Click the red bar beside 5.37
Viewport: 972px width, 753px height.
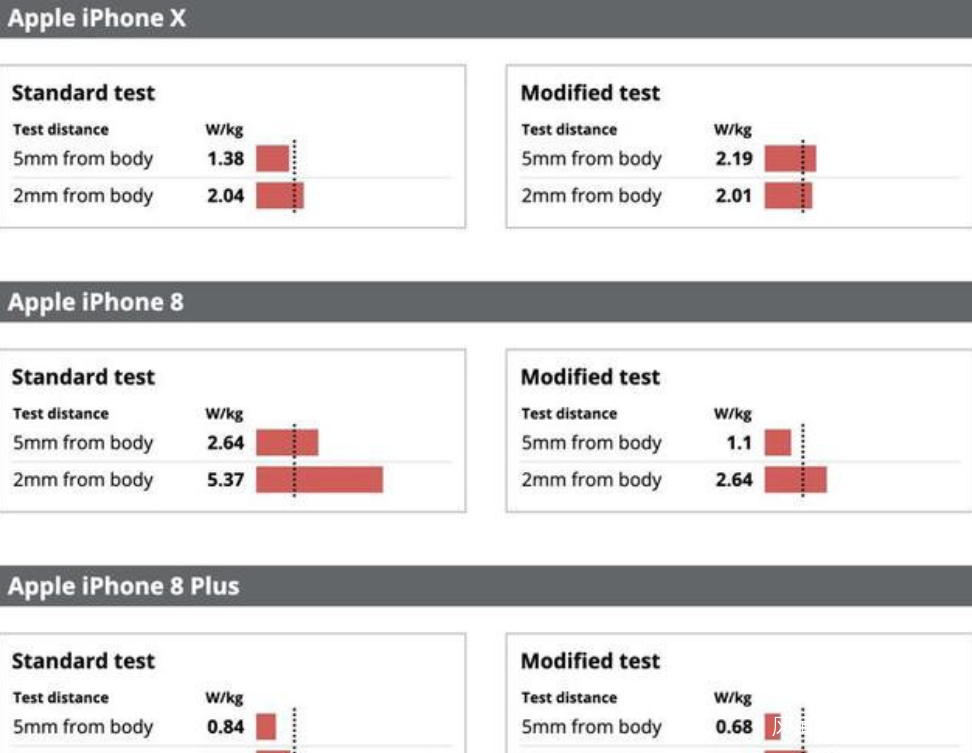coord(319,480)
